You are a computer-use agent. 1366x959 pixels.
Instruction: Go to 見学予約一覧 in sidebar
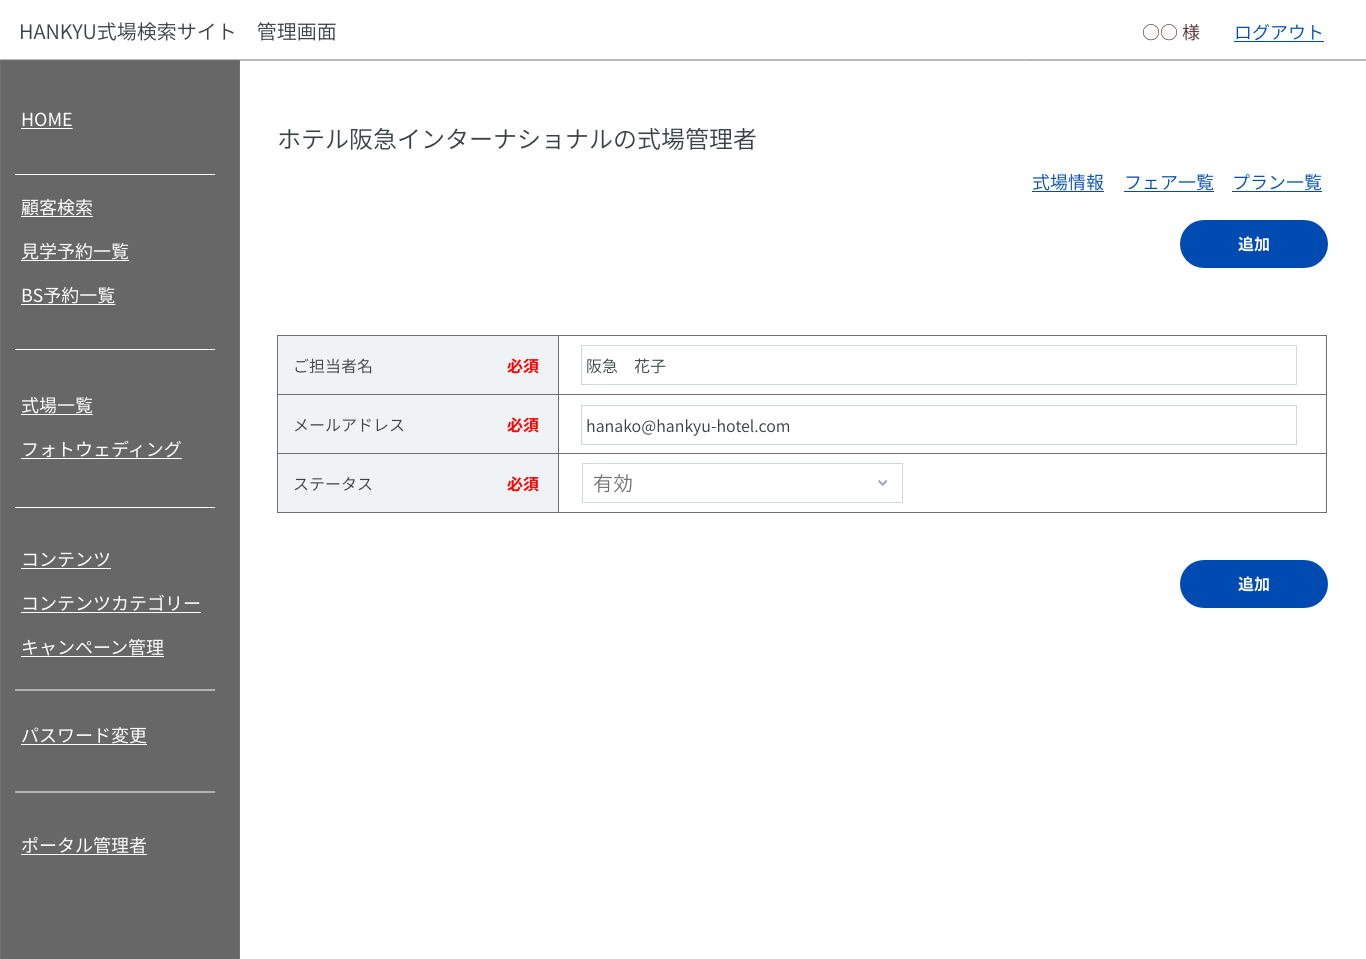click(75, 252)
